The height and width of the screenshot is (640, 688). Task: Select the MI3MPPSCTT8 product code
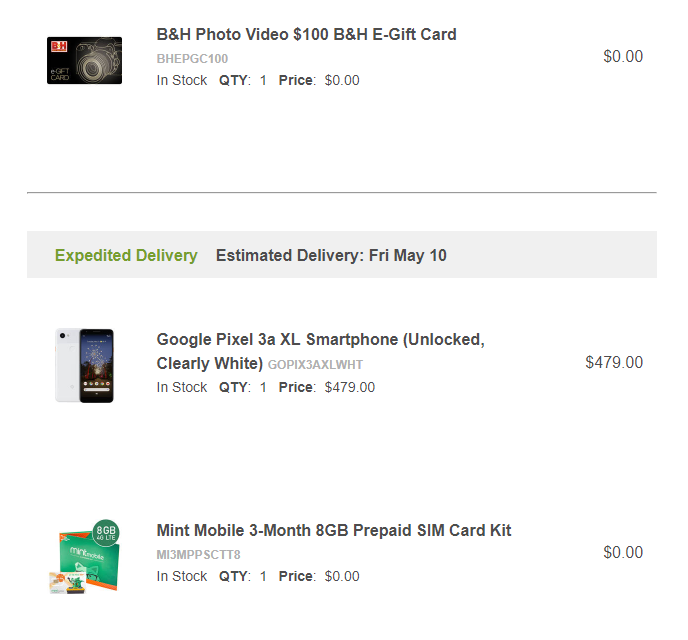(198, 555)
